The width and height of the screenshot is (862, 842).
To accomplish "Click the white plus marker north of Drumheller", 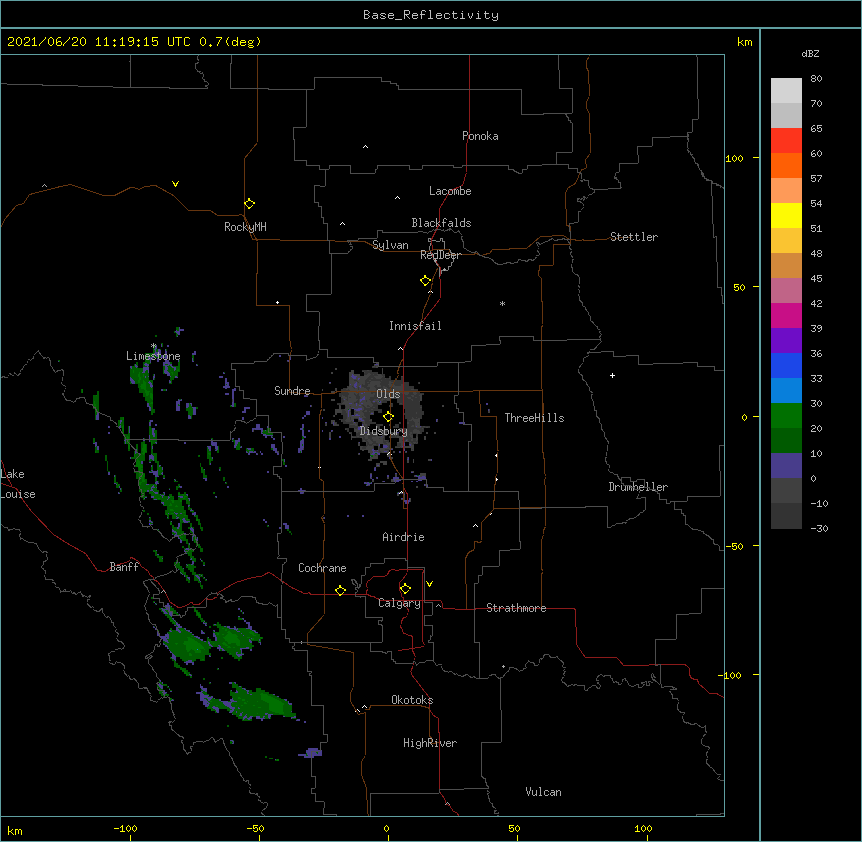I will click(612, 375).
